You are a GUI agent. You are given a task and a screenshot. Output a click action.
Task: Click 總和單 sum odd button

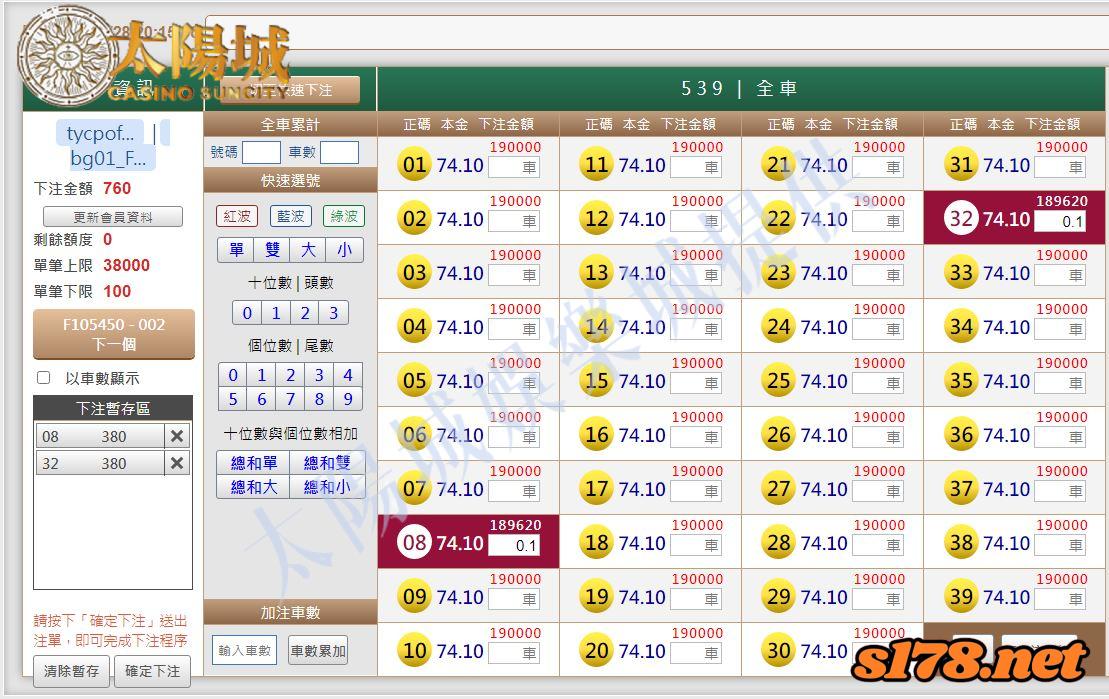pos(254,463)
